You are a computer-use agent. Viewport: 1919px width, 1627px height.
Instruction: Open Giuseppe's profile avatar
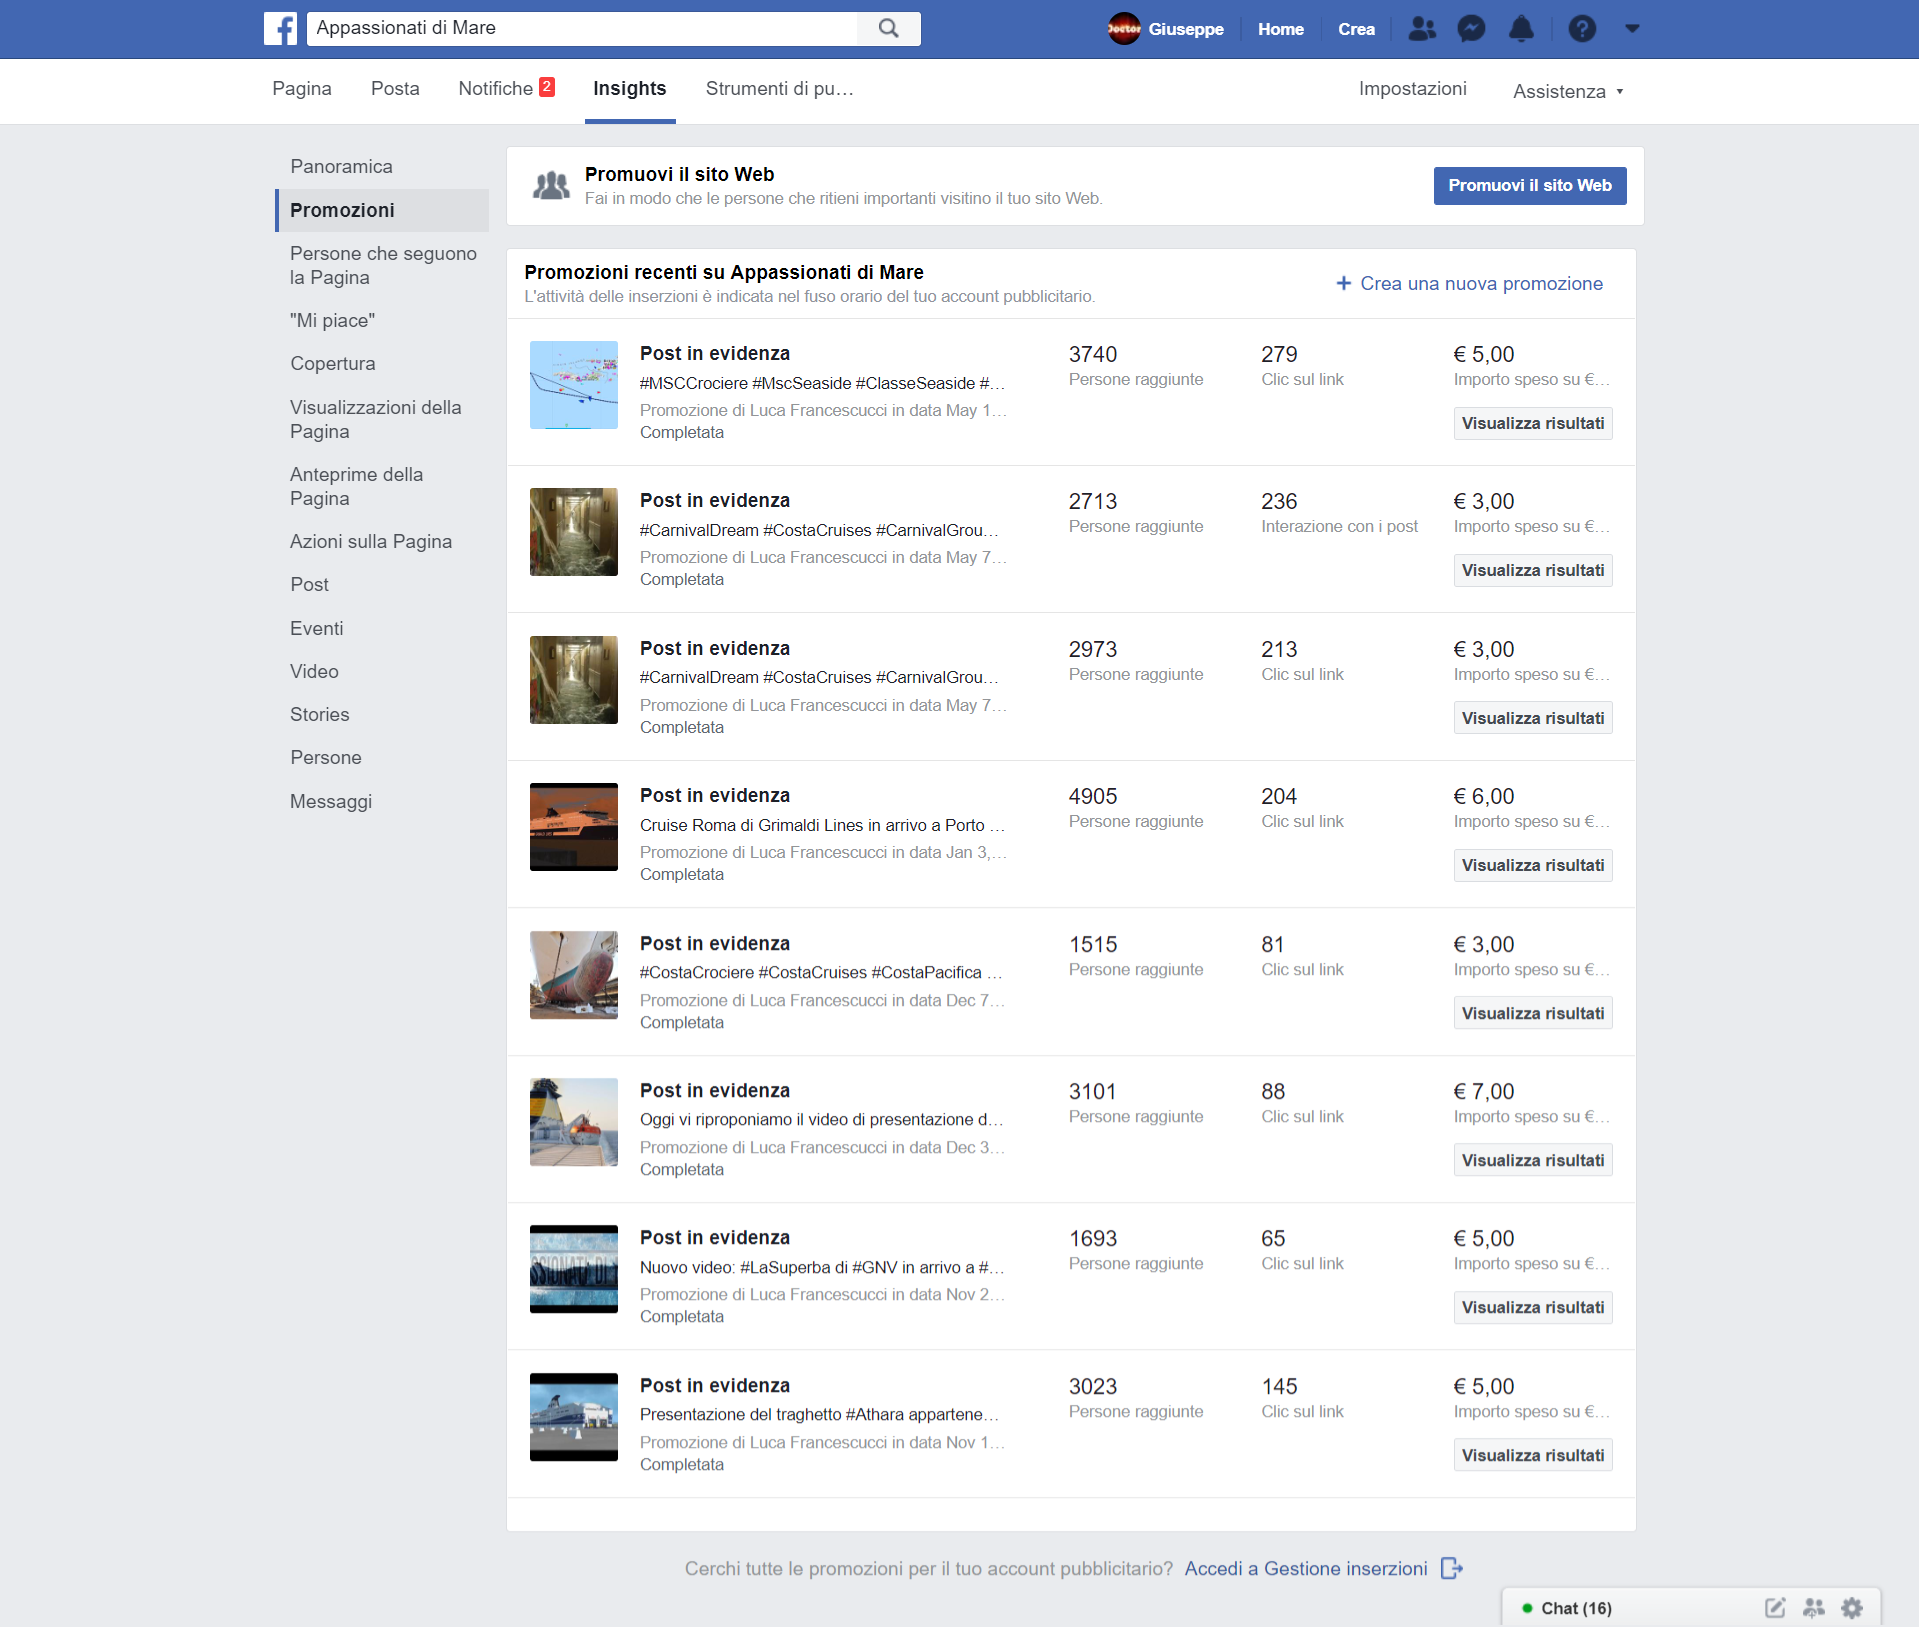[x=1124, y=28]
